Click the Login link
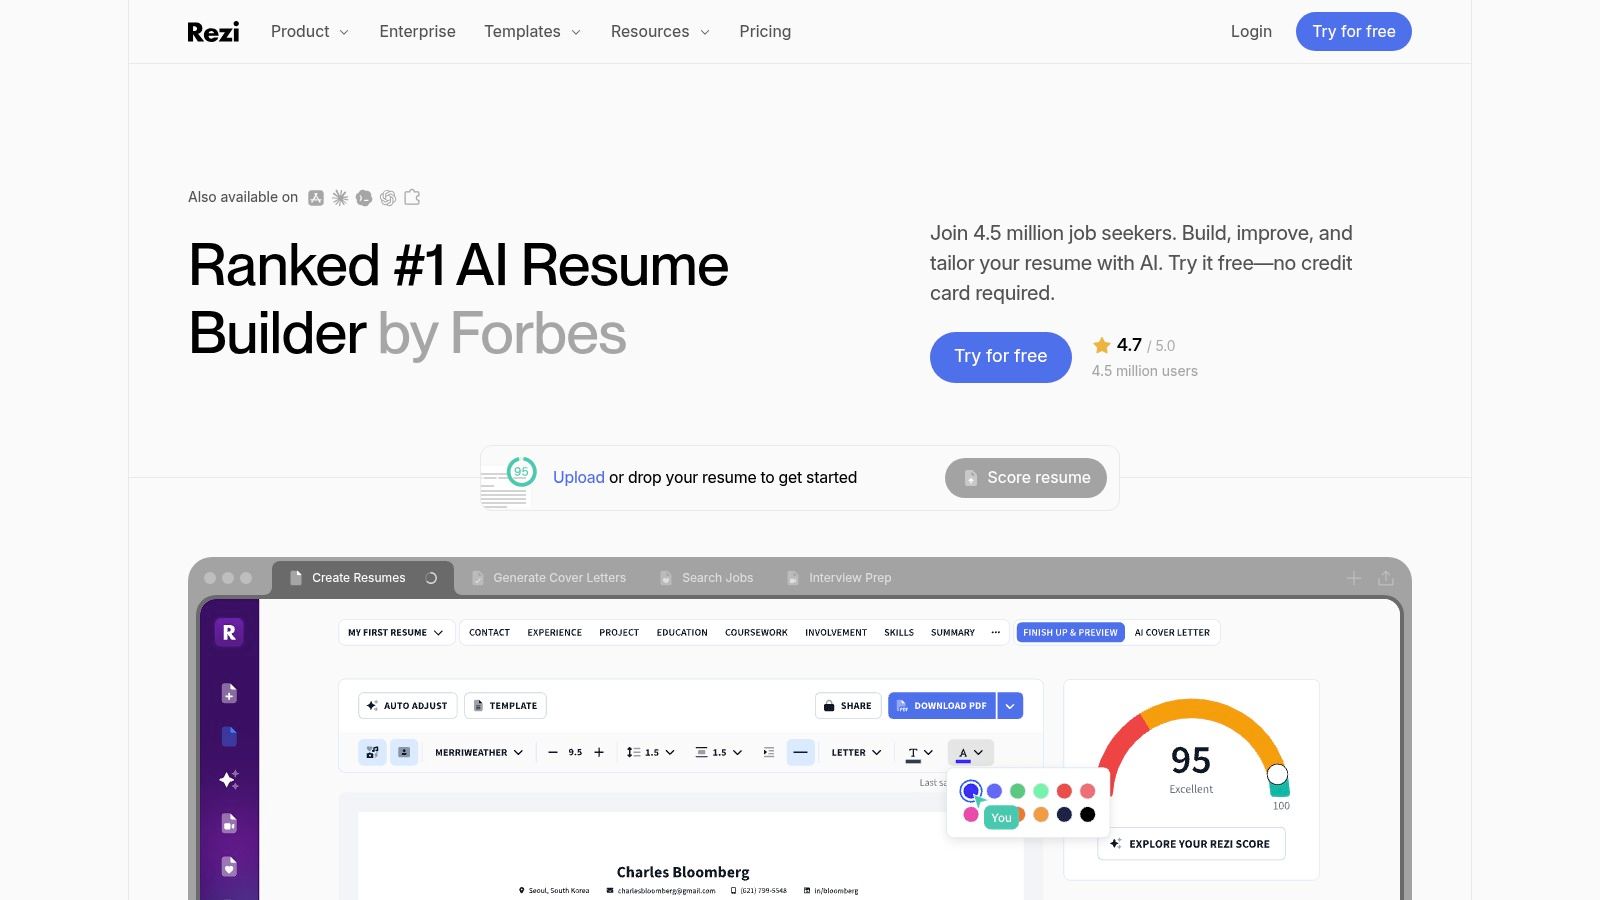Screen dimensions: 1600x900 (x=1251, y=32)
